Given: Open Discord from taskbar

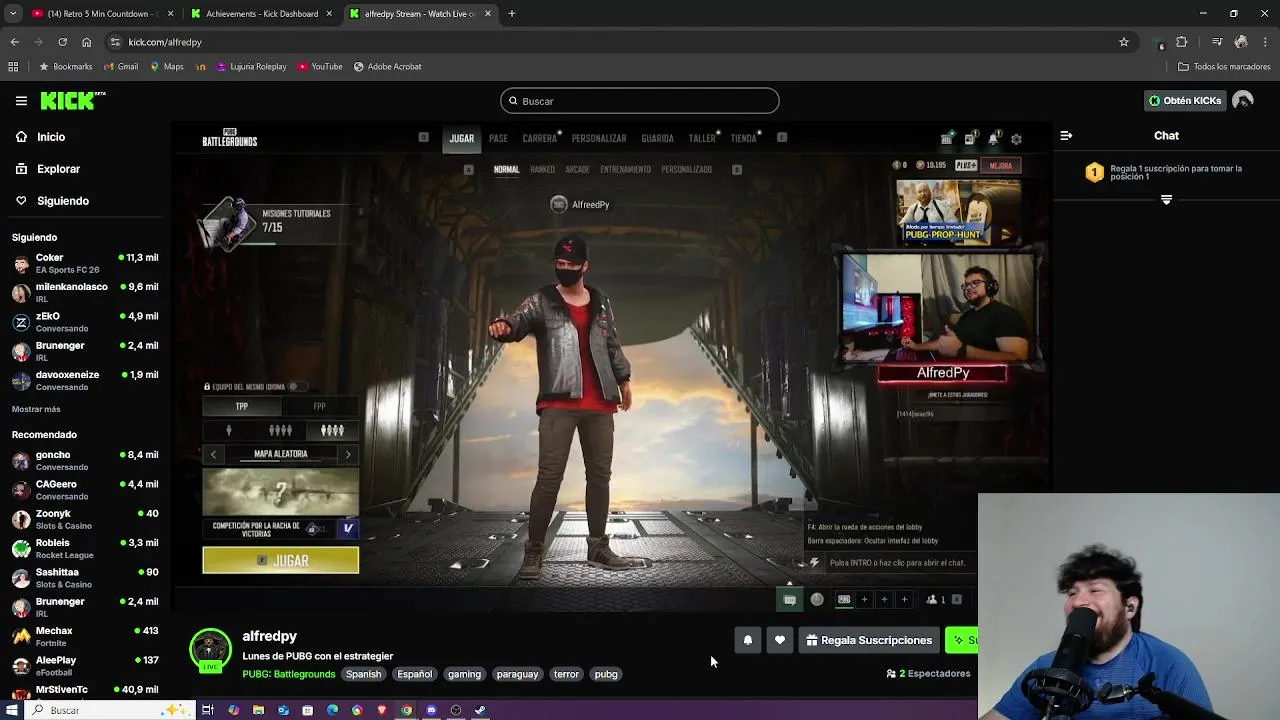Looking at the screenshot, I should point(431,710).
